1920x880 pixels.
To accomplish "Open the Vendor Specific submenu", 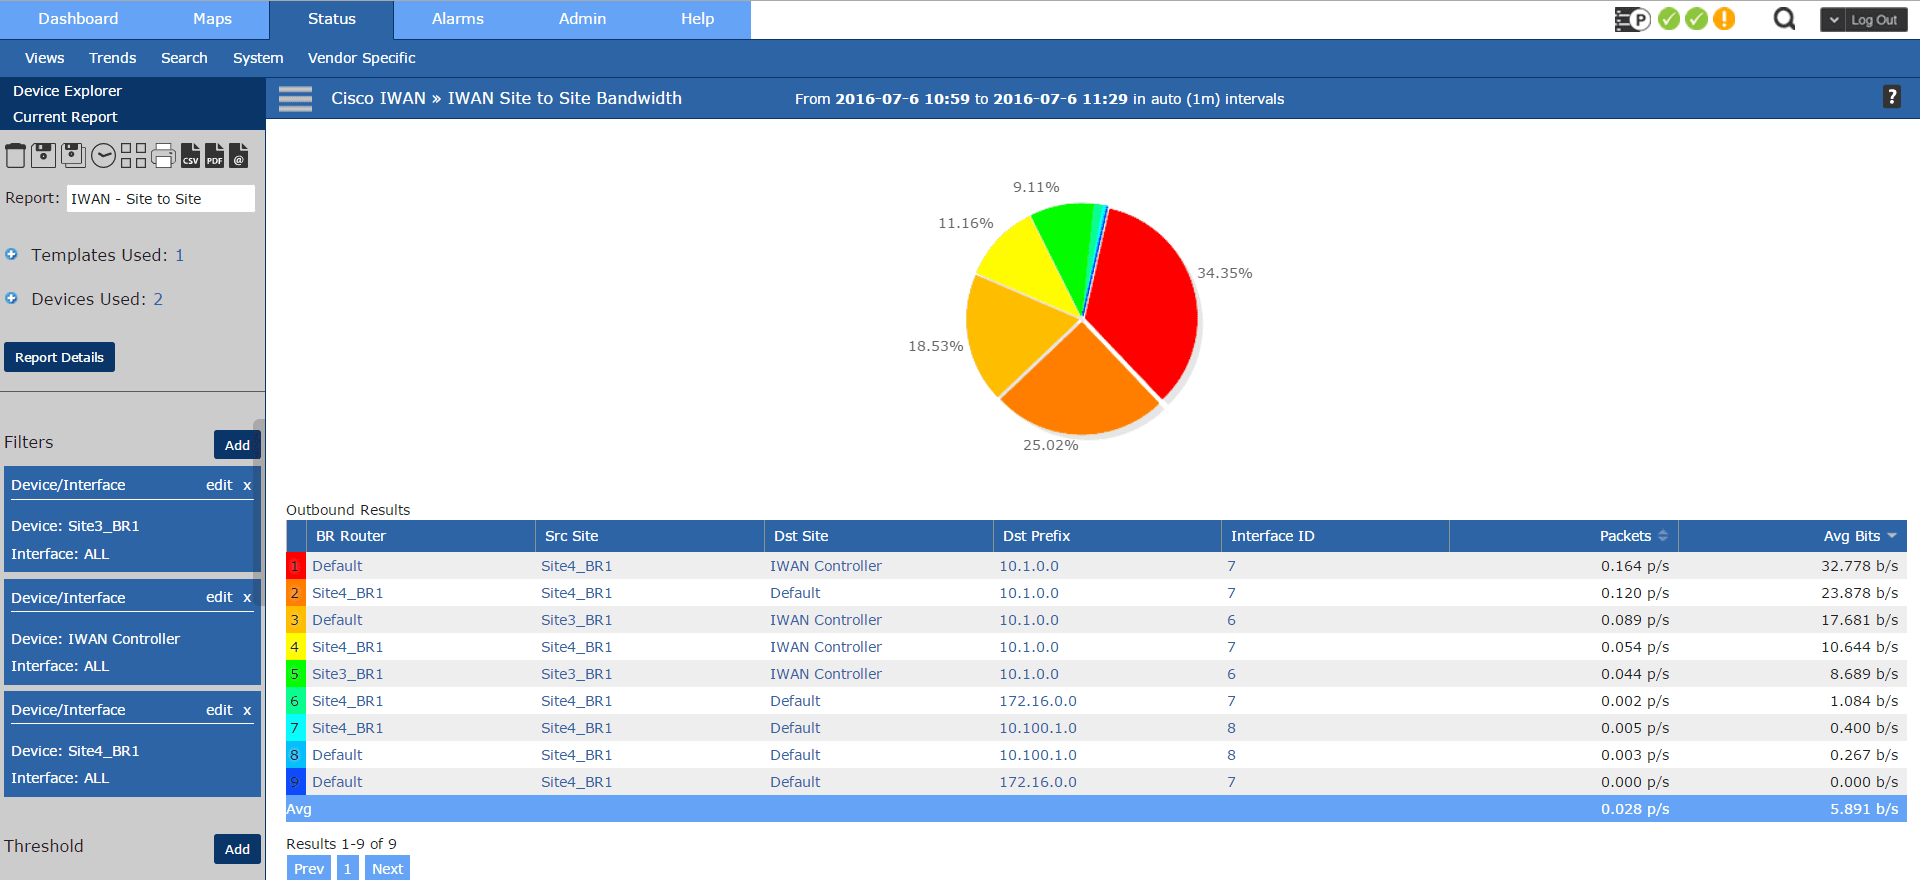I will [x=361, y=58].
